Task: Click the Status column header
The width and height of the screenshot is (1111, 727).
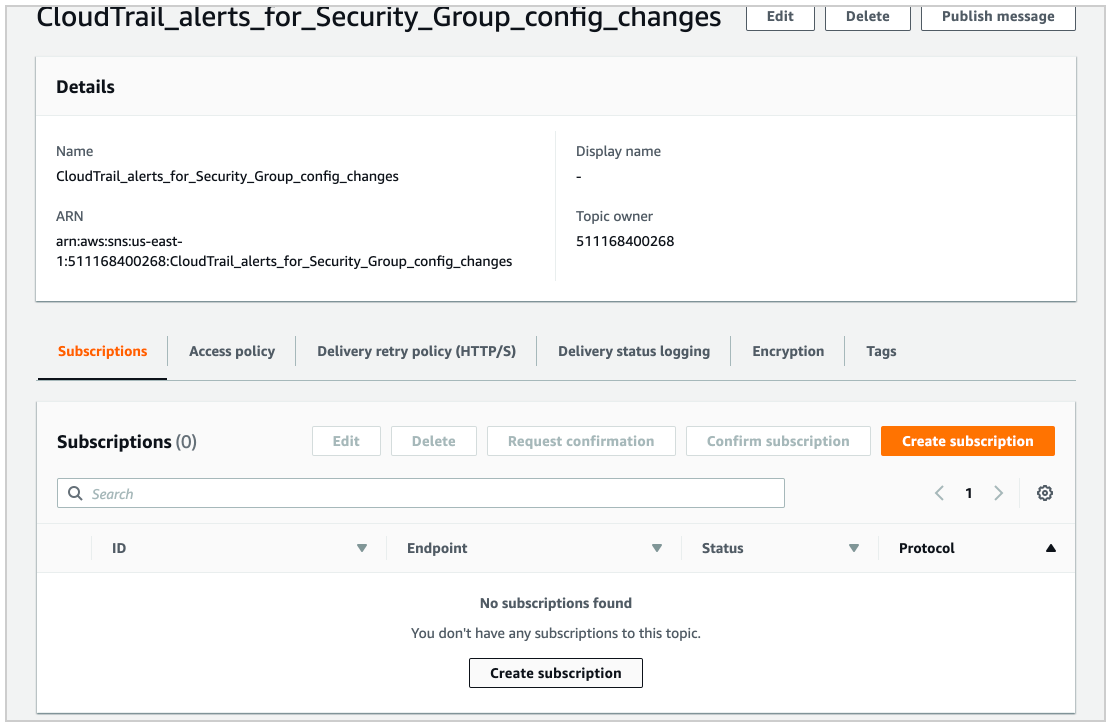Action: (723, 548)
